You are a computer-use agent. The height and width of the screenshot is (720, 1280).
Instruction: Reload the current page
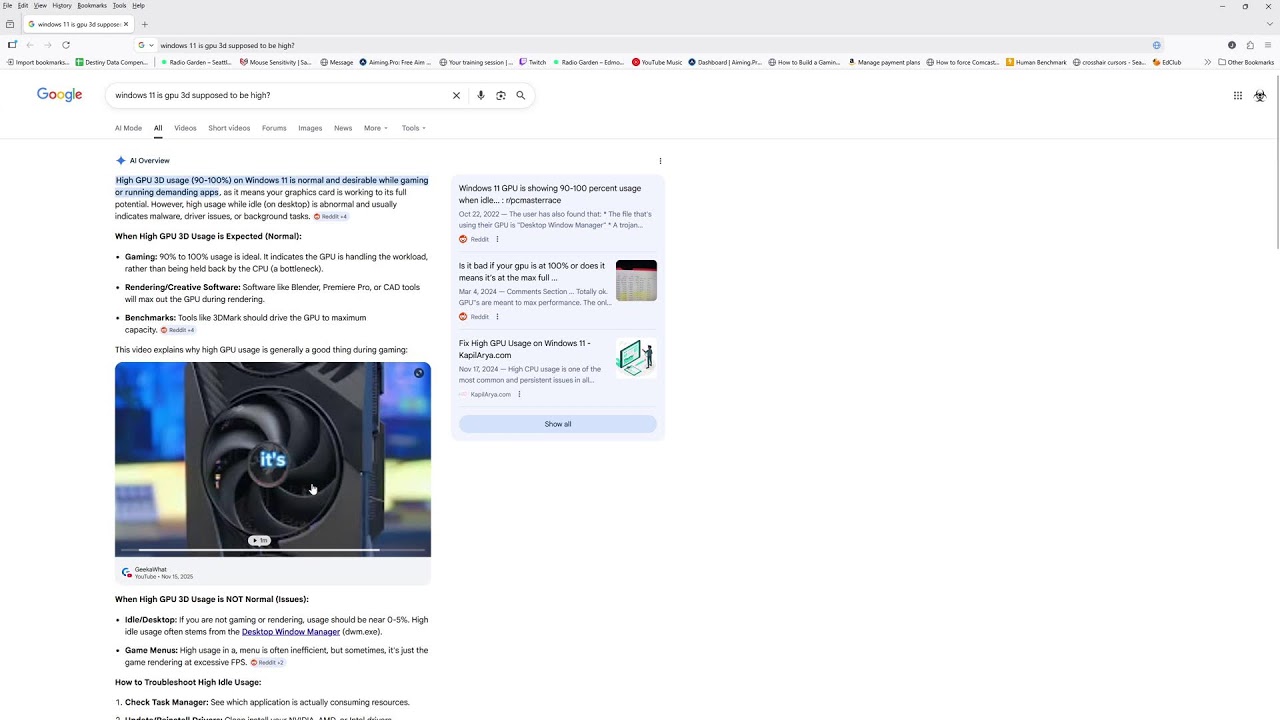click(66, 45)
